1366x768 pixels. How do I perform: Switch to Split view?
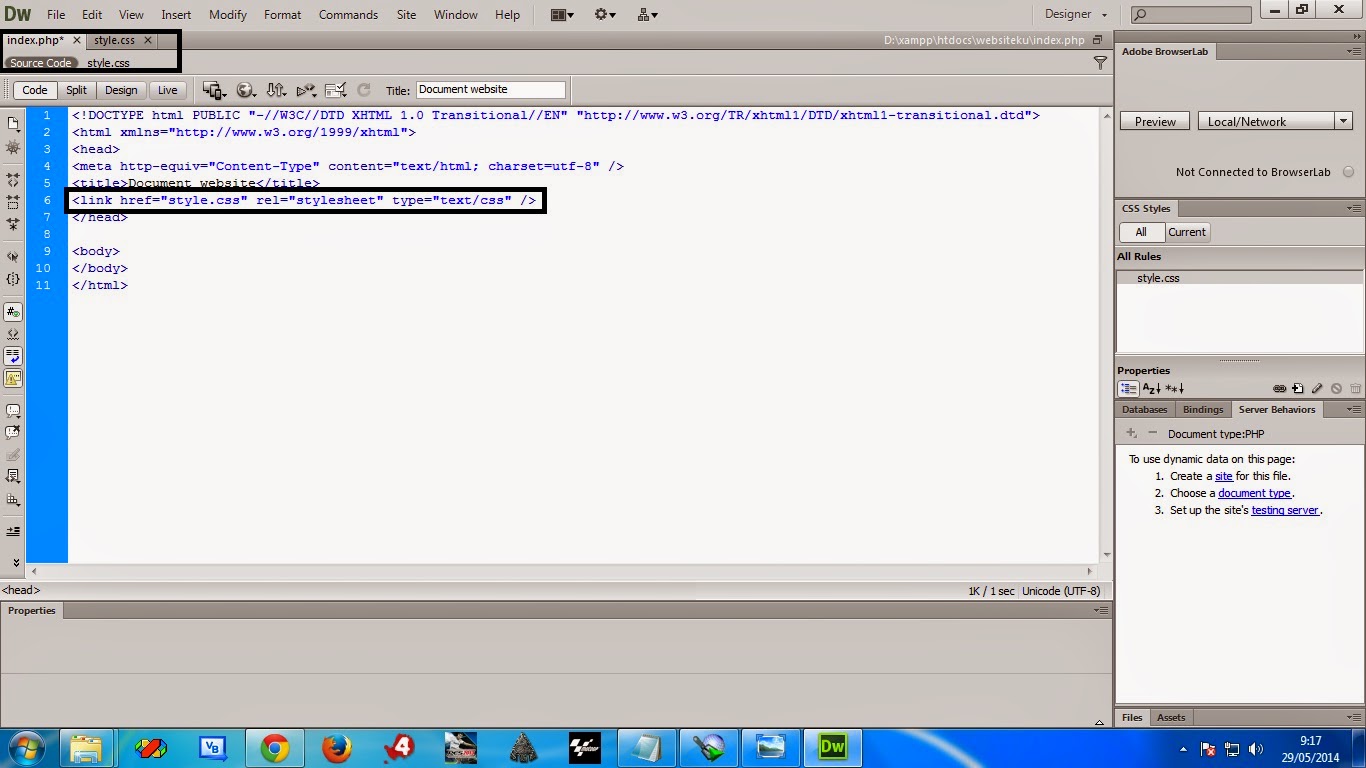(x=77, y=90)
